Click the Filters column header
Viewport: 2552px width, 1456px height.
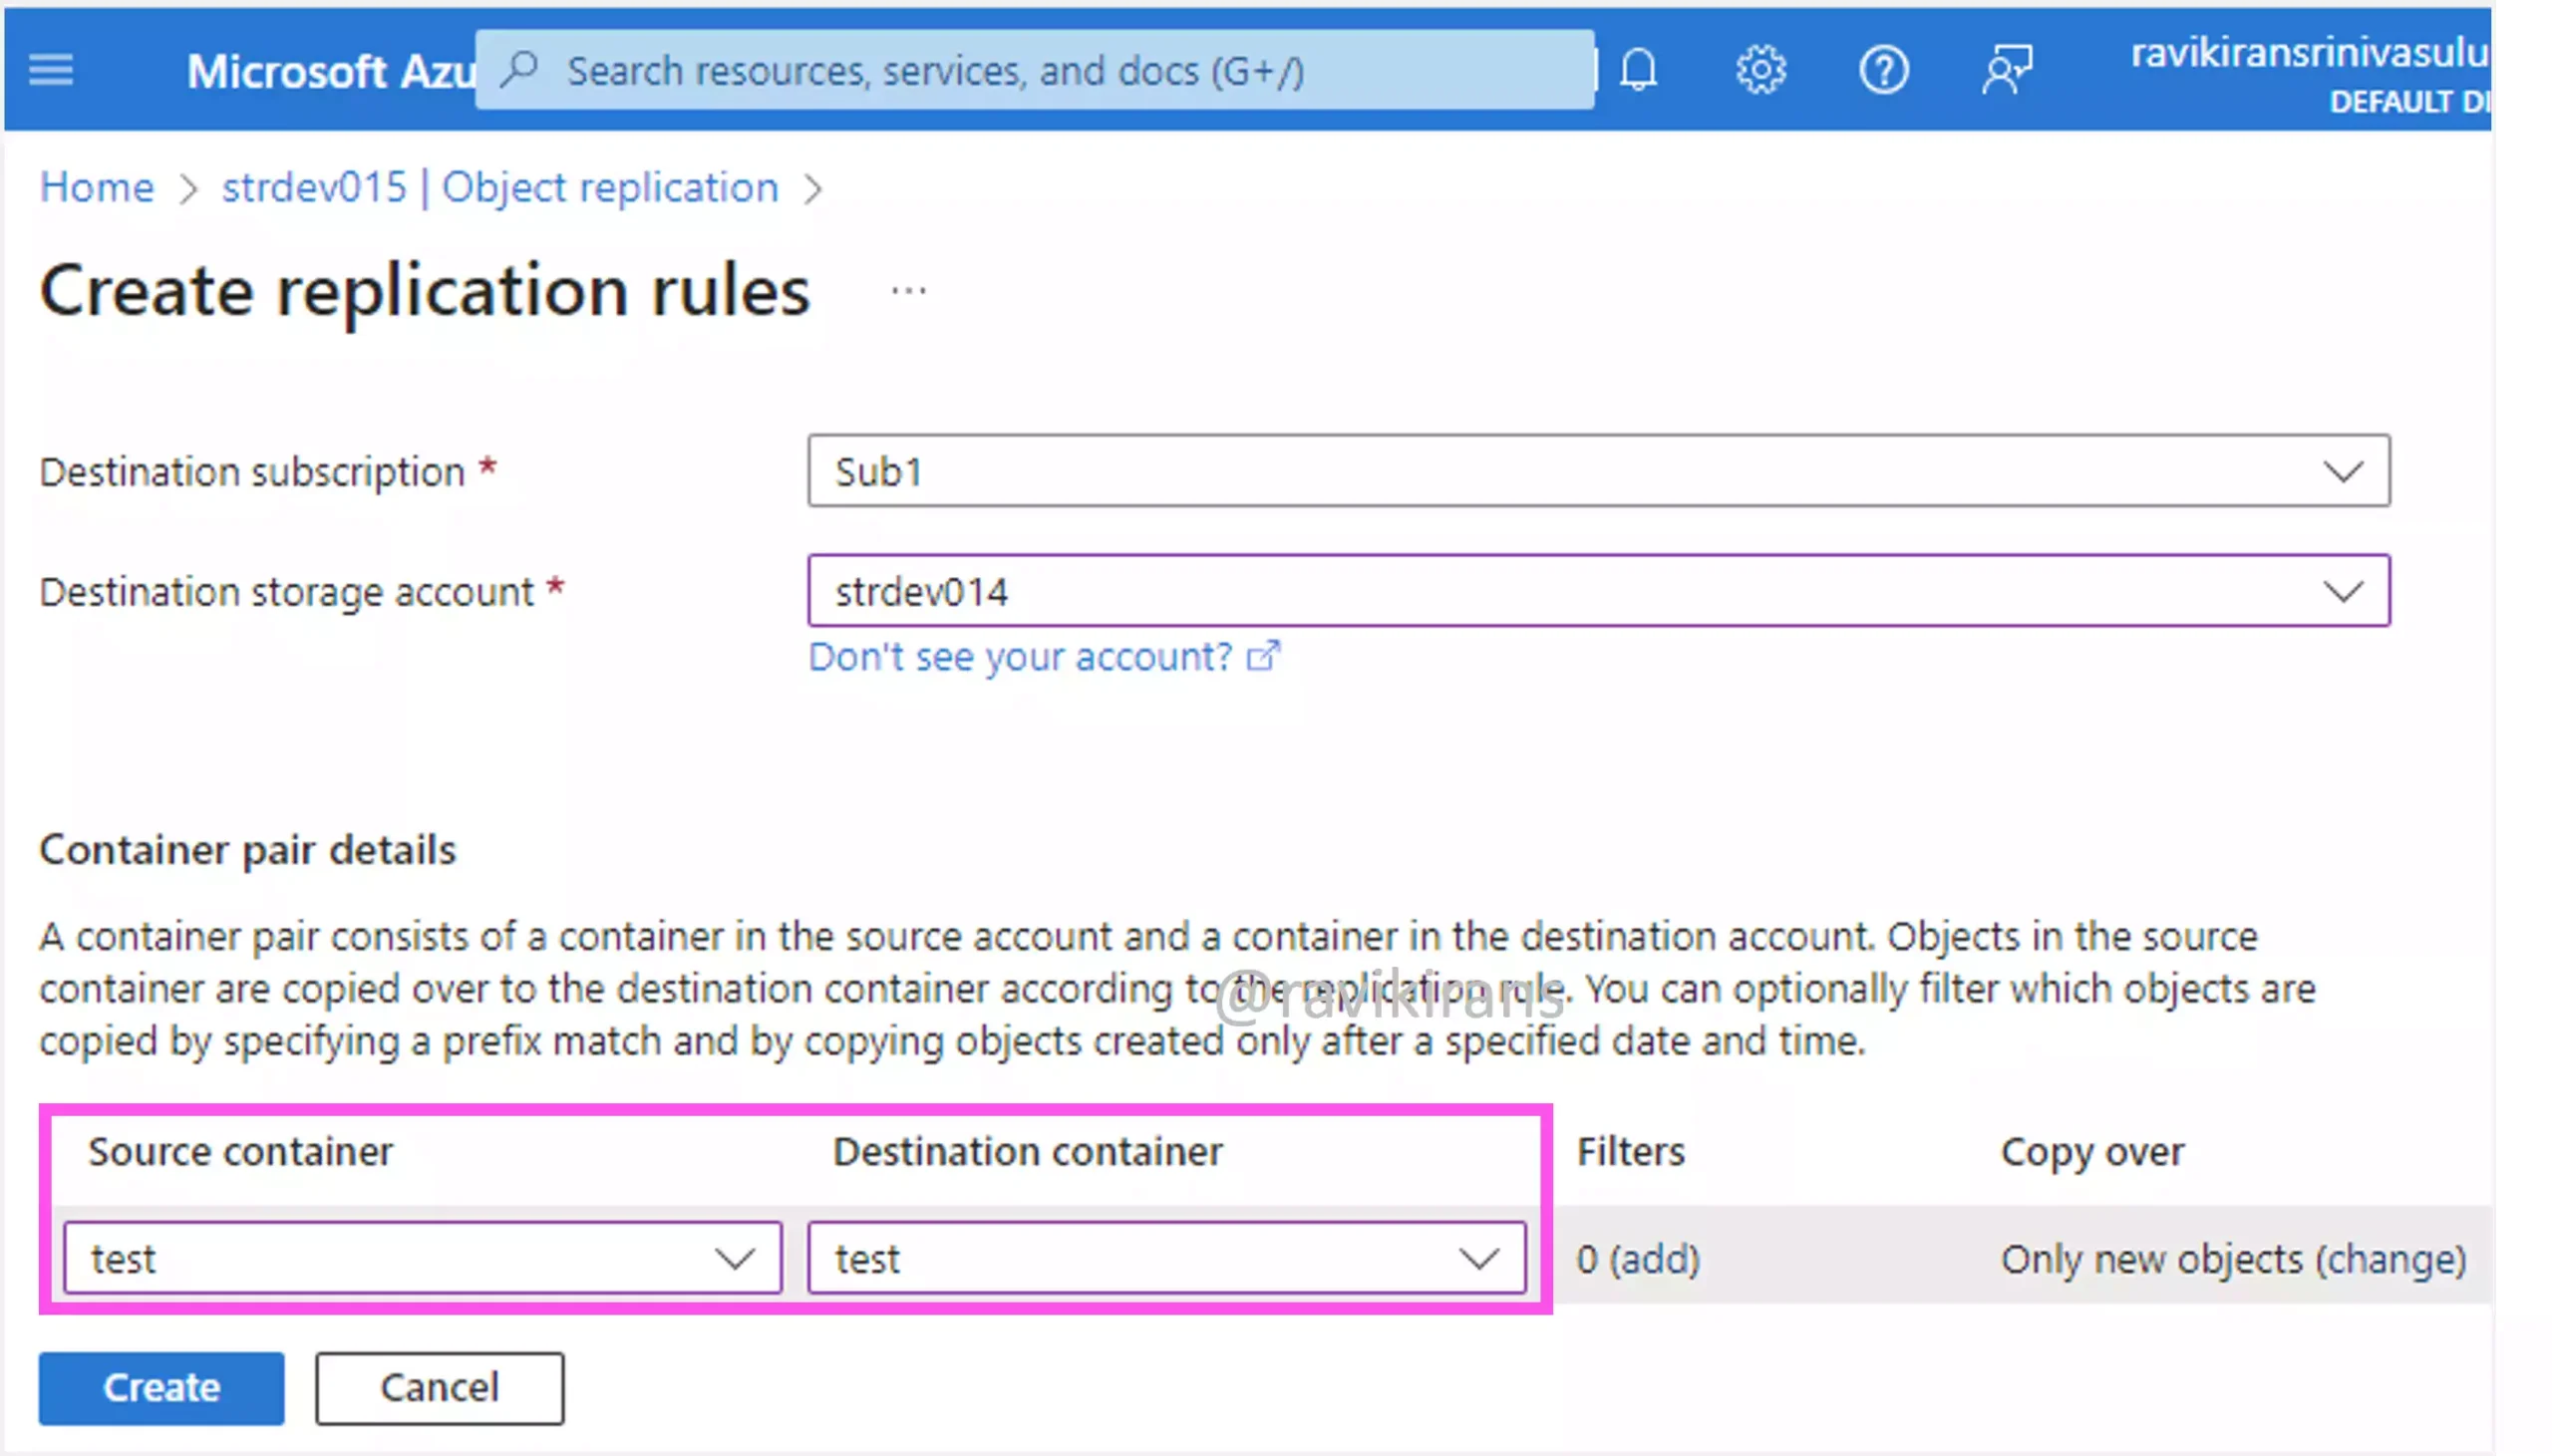1630,1151
